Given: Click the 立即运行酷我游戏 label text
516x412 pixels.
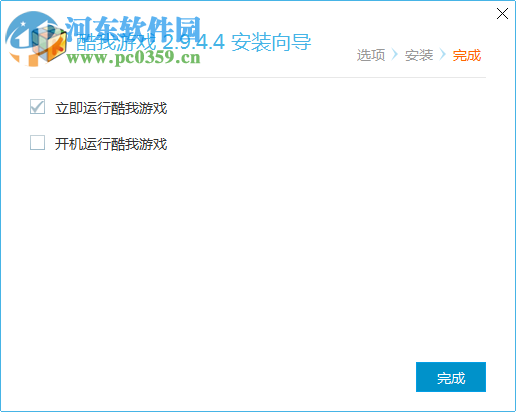Looking at the screenshot, I should pos(111,108).
